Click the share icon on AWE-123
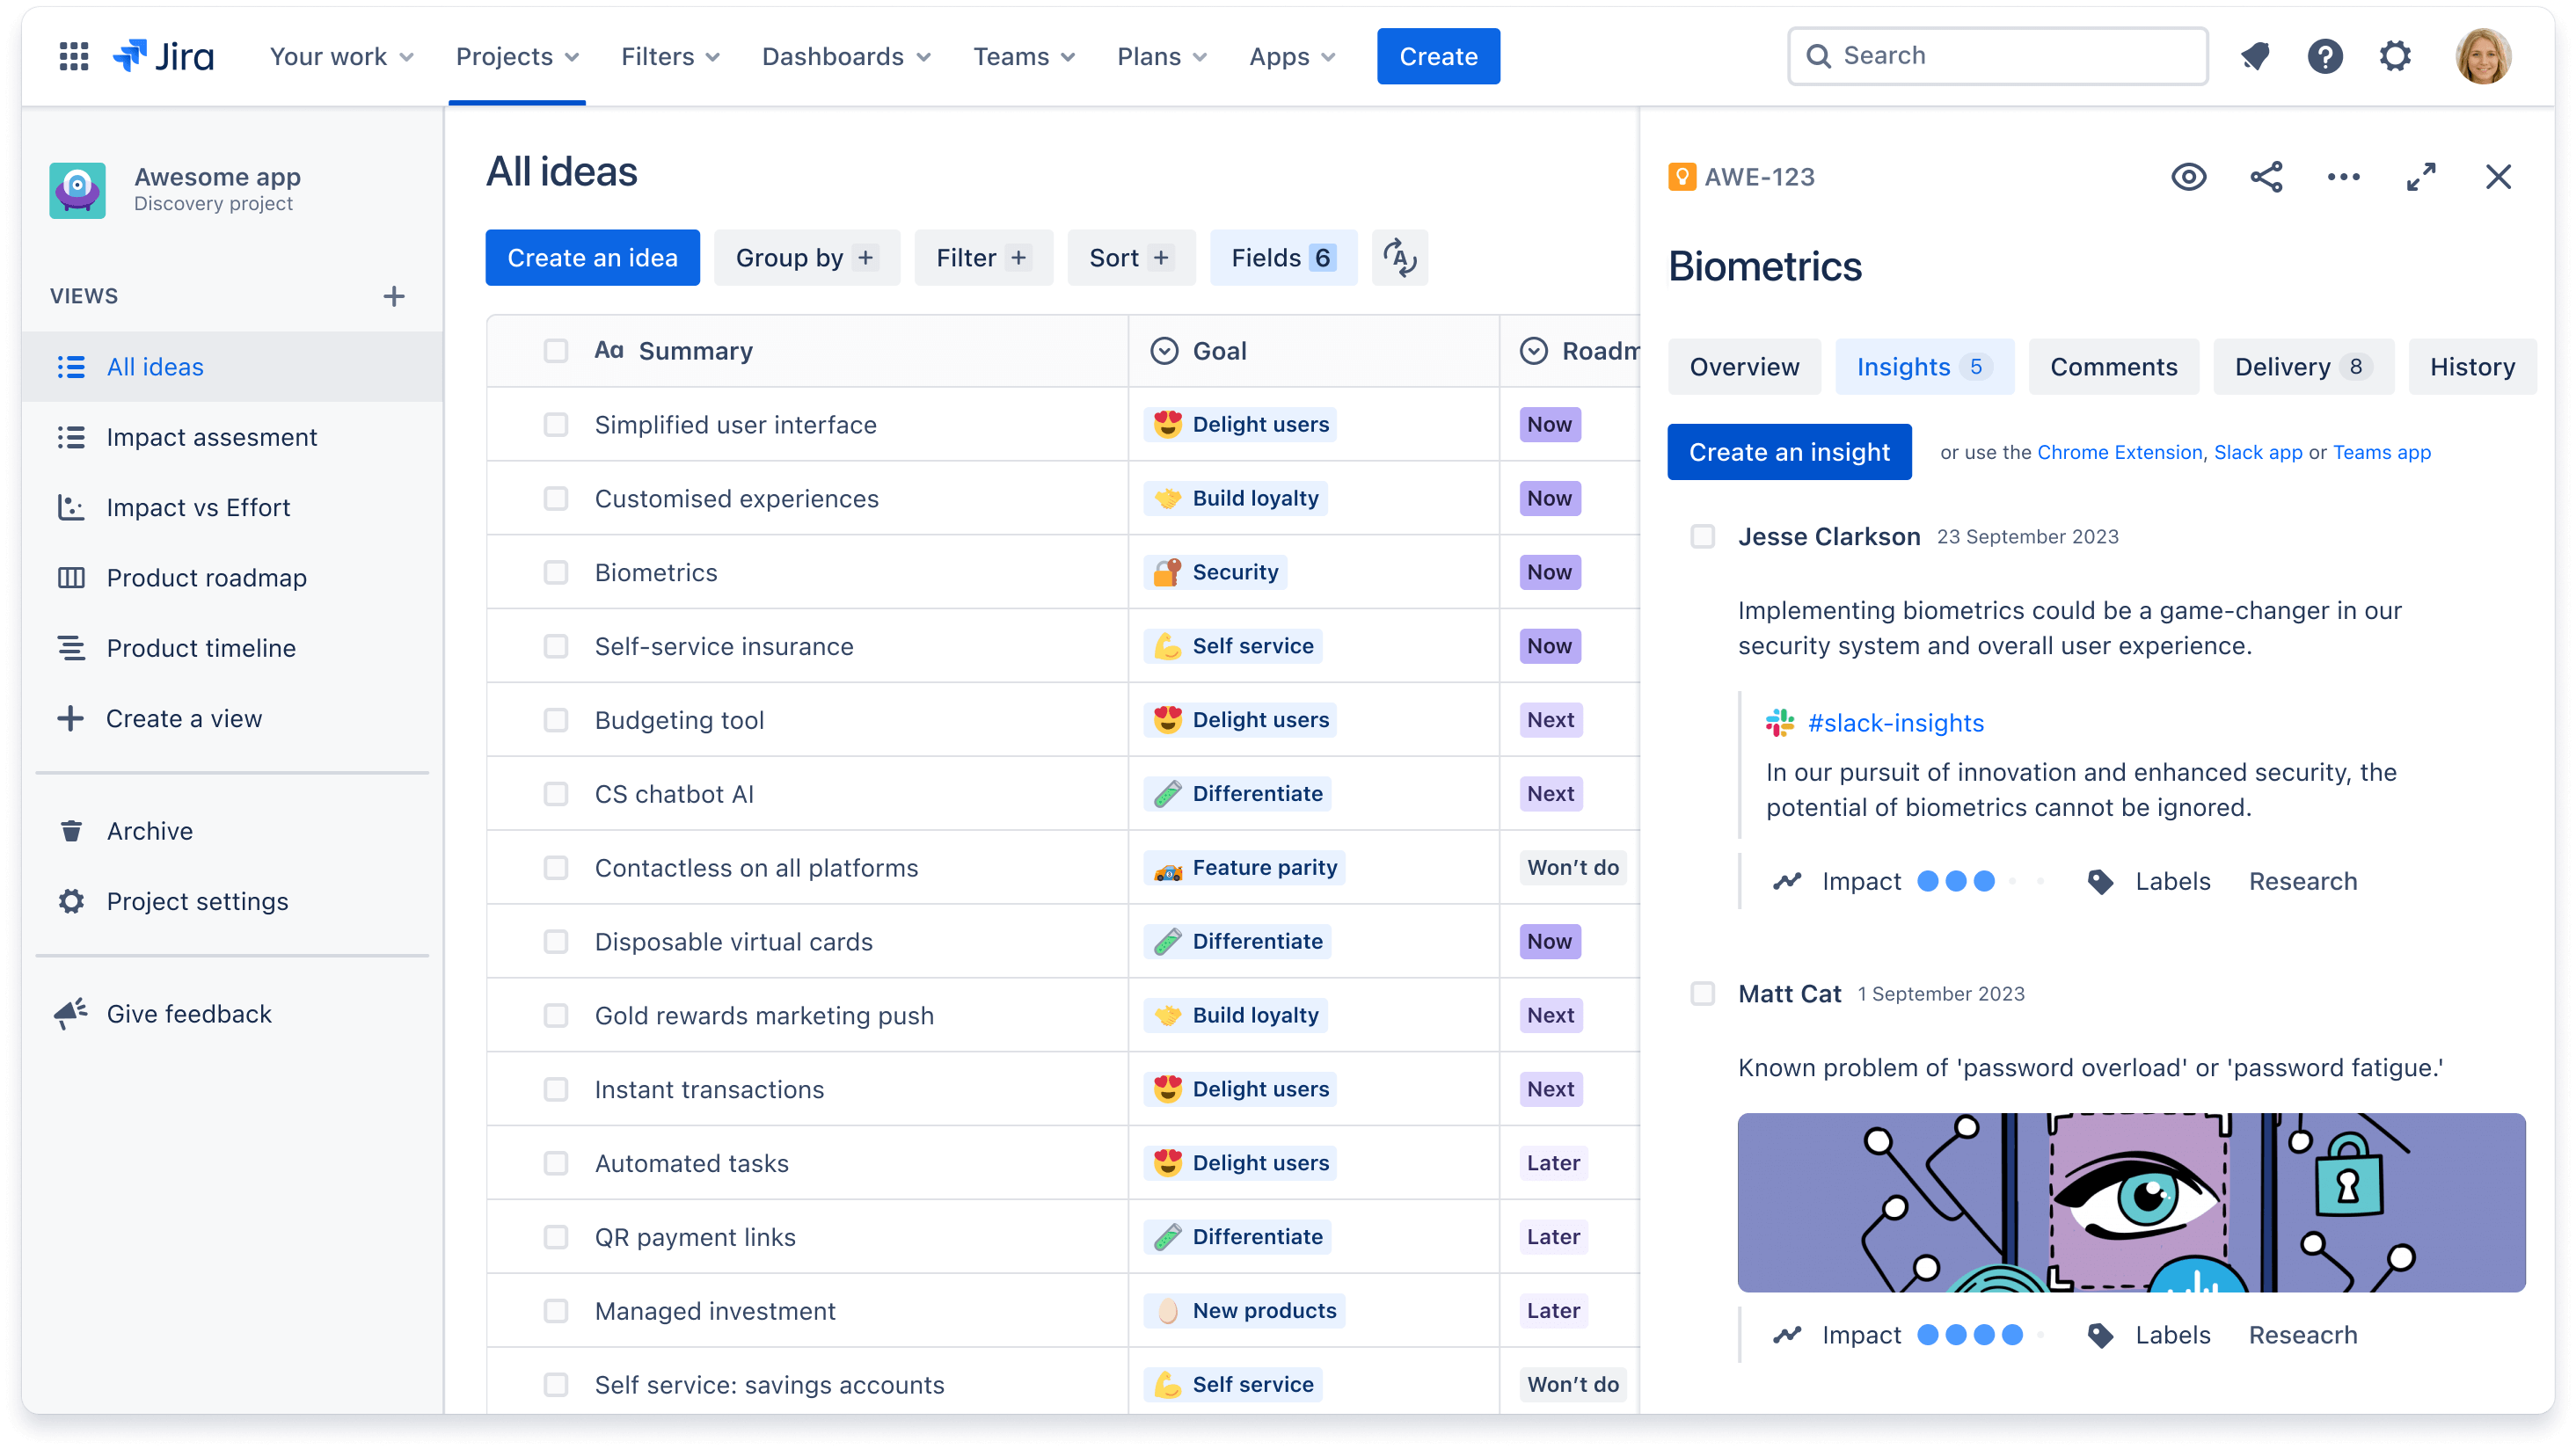Image resolution: width=2576 pixels, height=1449 pixels. 2266,175
